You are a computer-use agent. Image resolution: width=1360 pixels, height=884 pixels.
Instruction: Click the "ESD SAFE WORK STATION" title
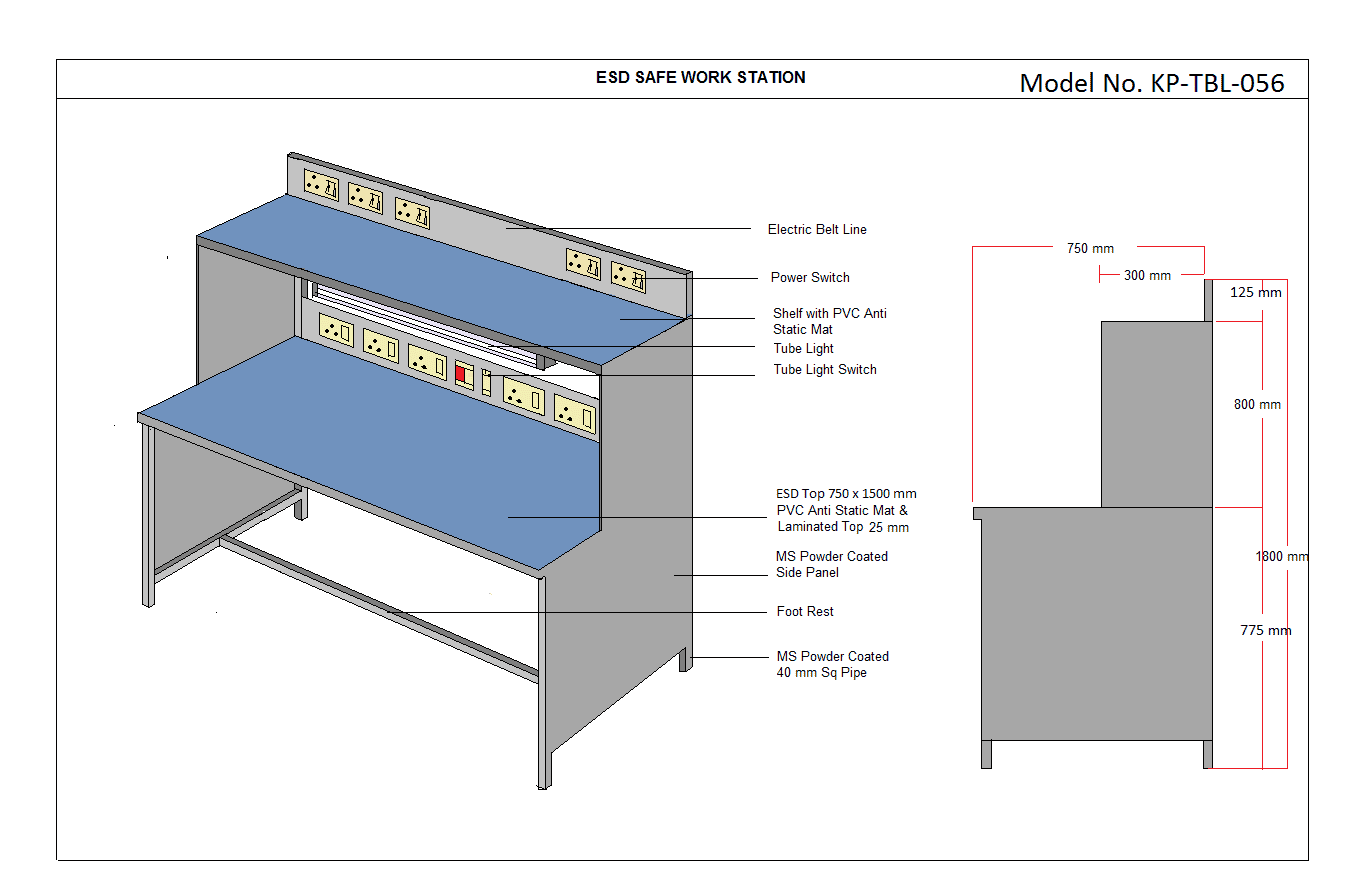point(700,78)
